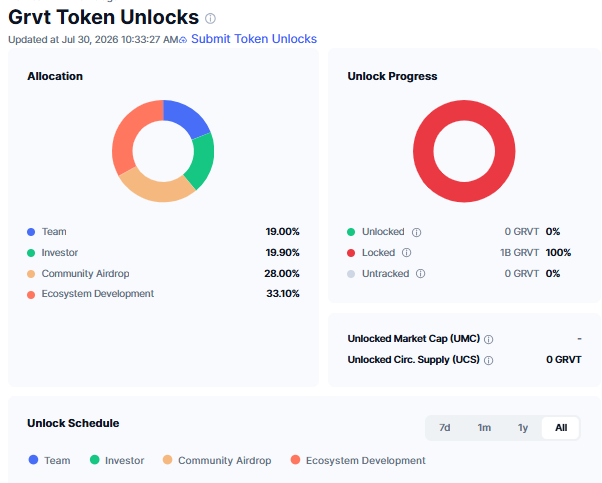Screen dimensions: 602x483
Task: Click the red Locked ring in Unlock Progress
Action: 464,192
